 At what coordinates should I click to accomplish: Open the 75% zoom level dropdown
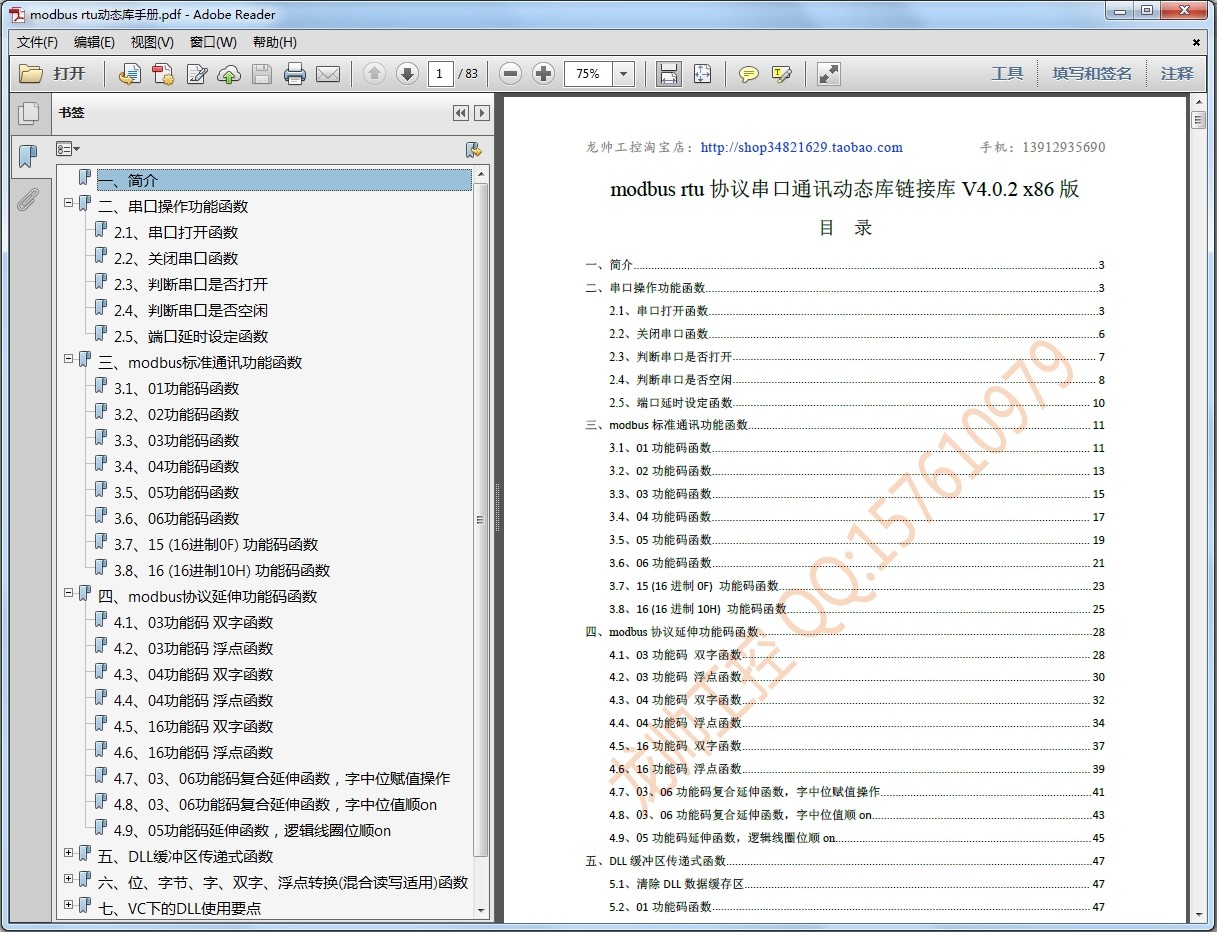(622, 73)
